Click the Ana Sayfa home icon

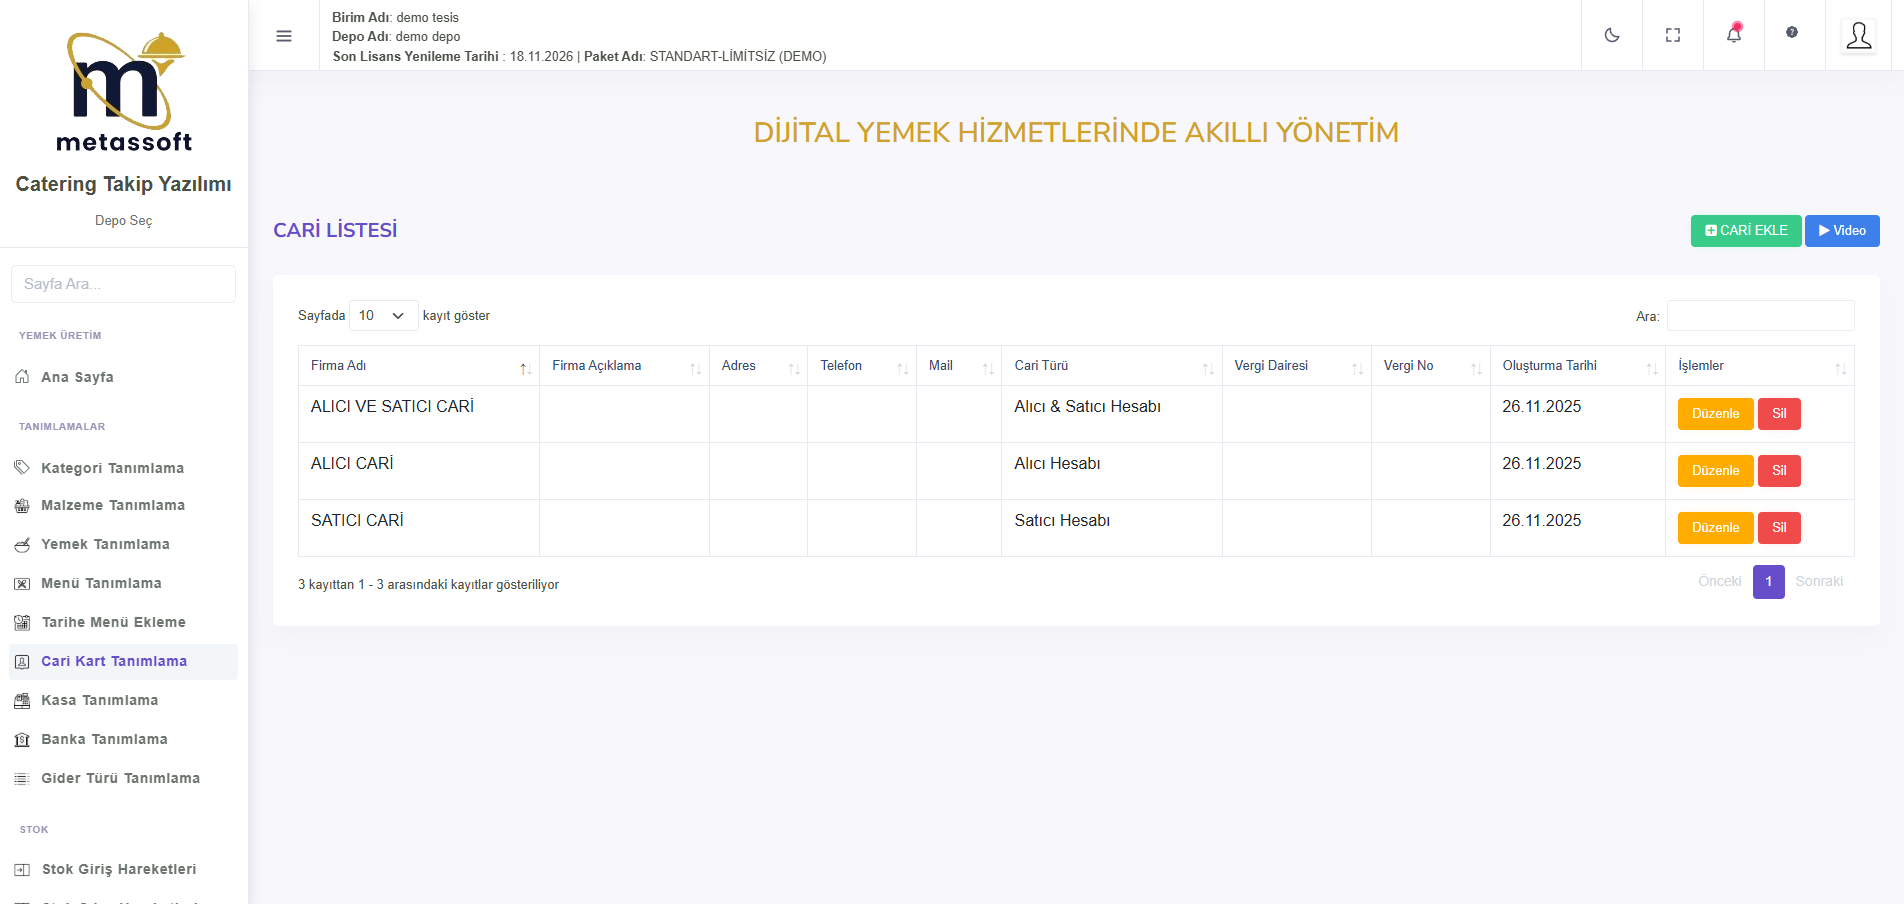point(22,377)
